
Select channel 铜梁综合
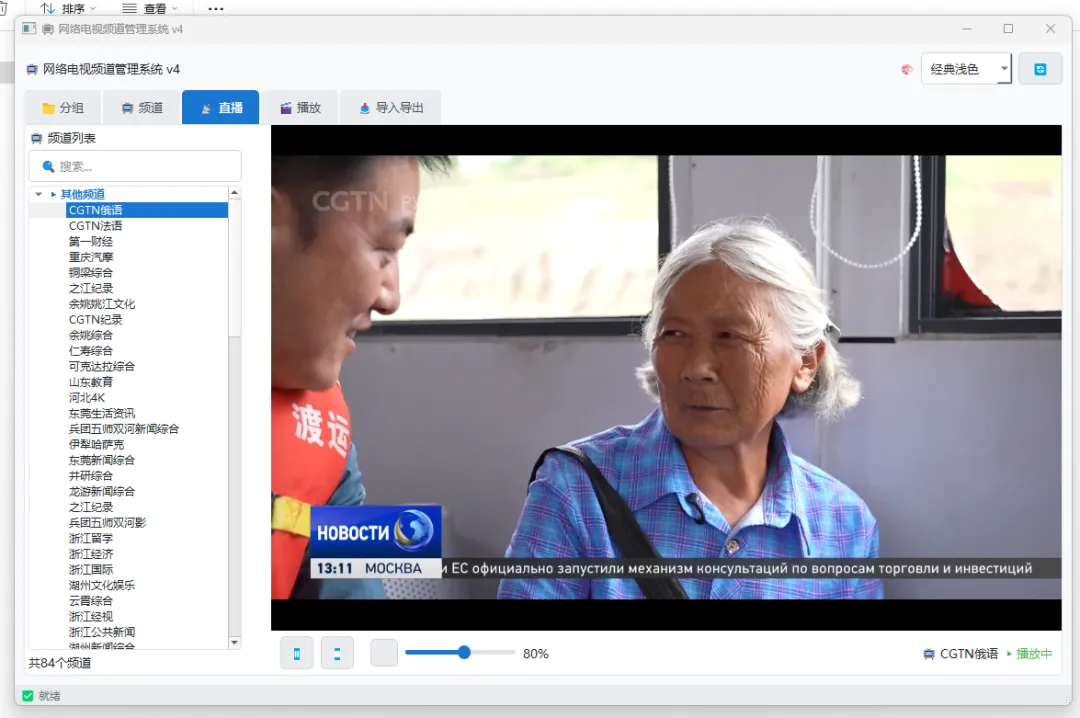pyautogui.click(x=90, y=273)
